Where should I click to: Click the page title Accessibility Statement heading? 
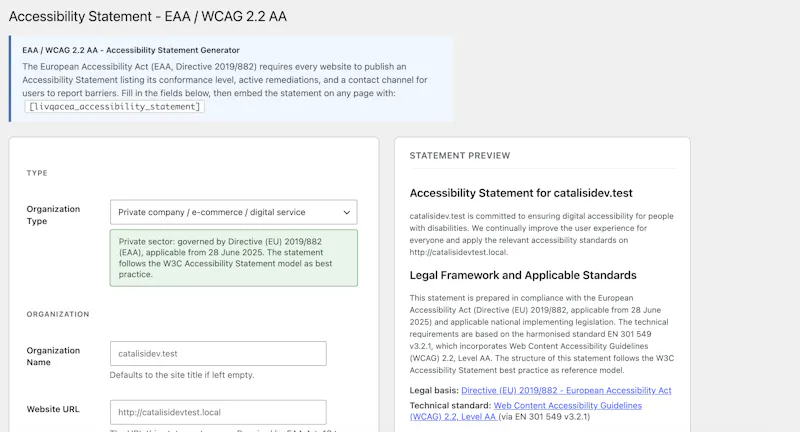(x=147, y=16)
